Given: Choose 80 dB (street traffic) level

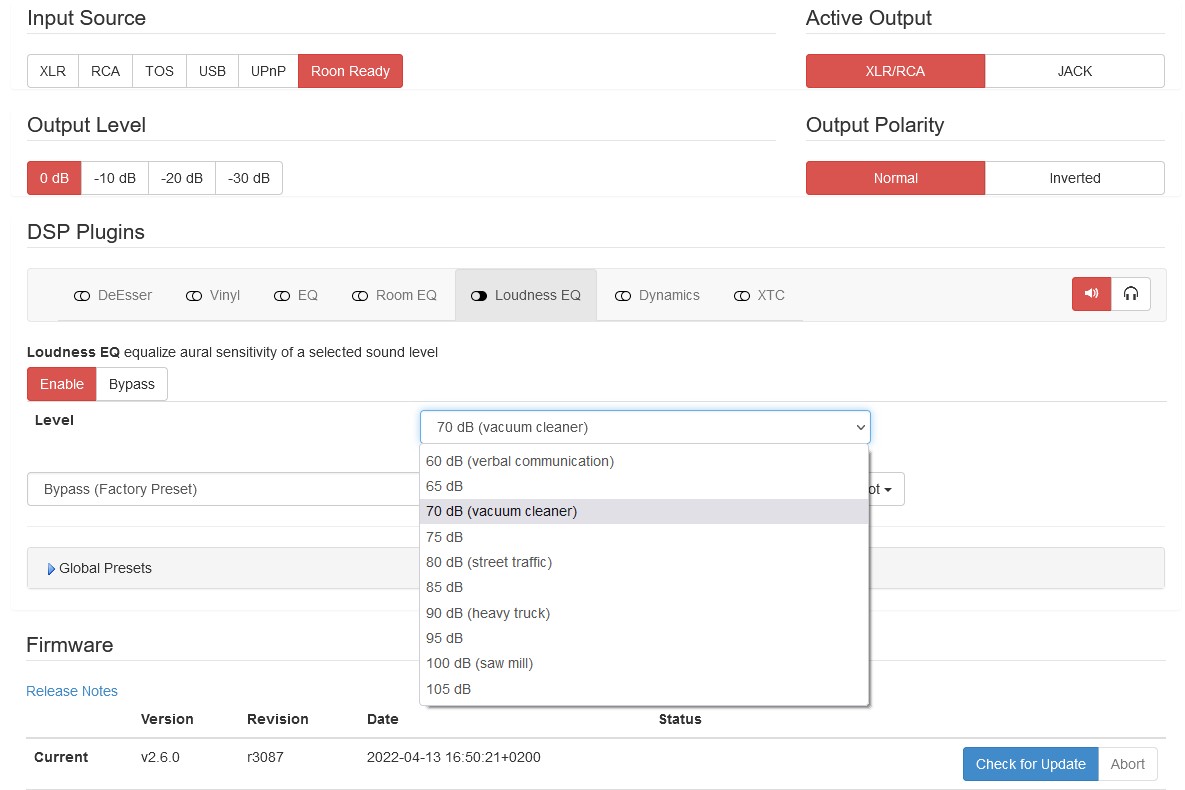Looking at the screenshot, I should [x=644, y=562].
